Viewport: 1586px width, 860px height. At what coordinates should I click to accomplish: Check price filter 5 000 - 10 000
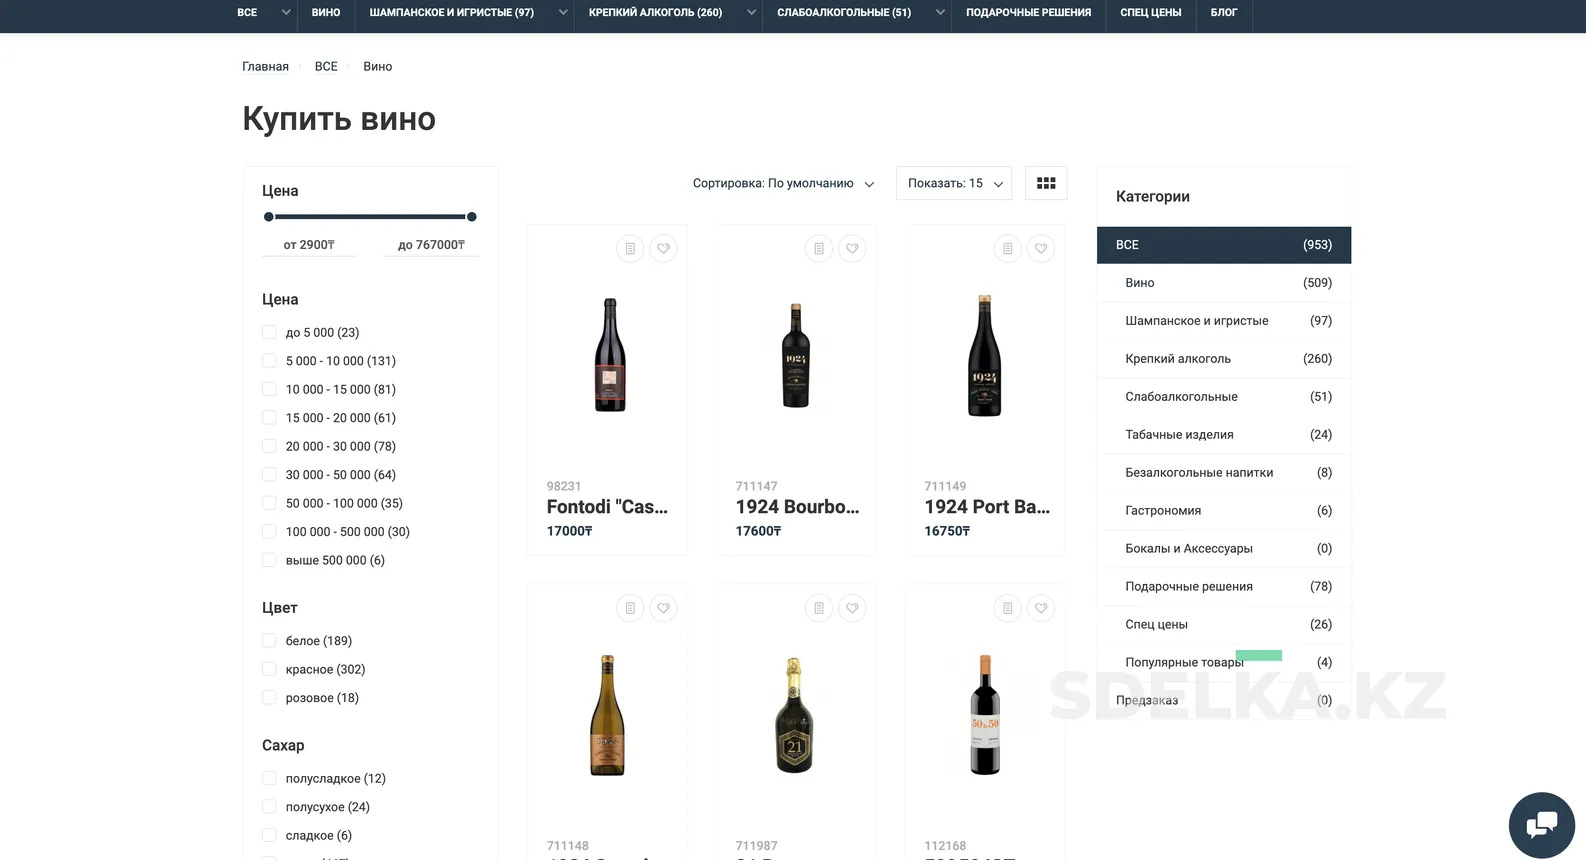pos(269,361)
